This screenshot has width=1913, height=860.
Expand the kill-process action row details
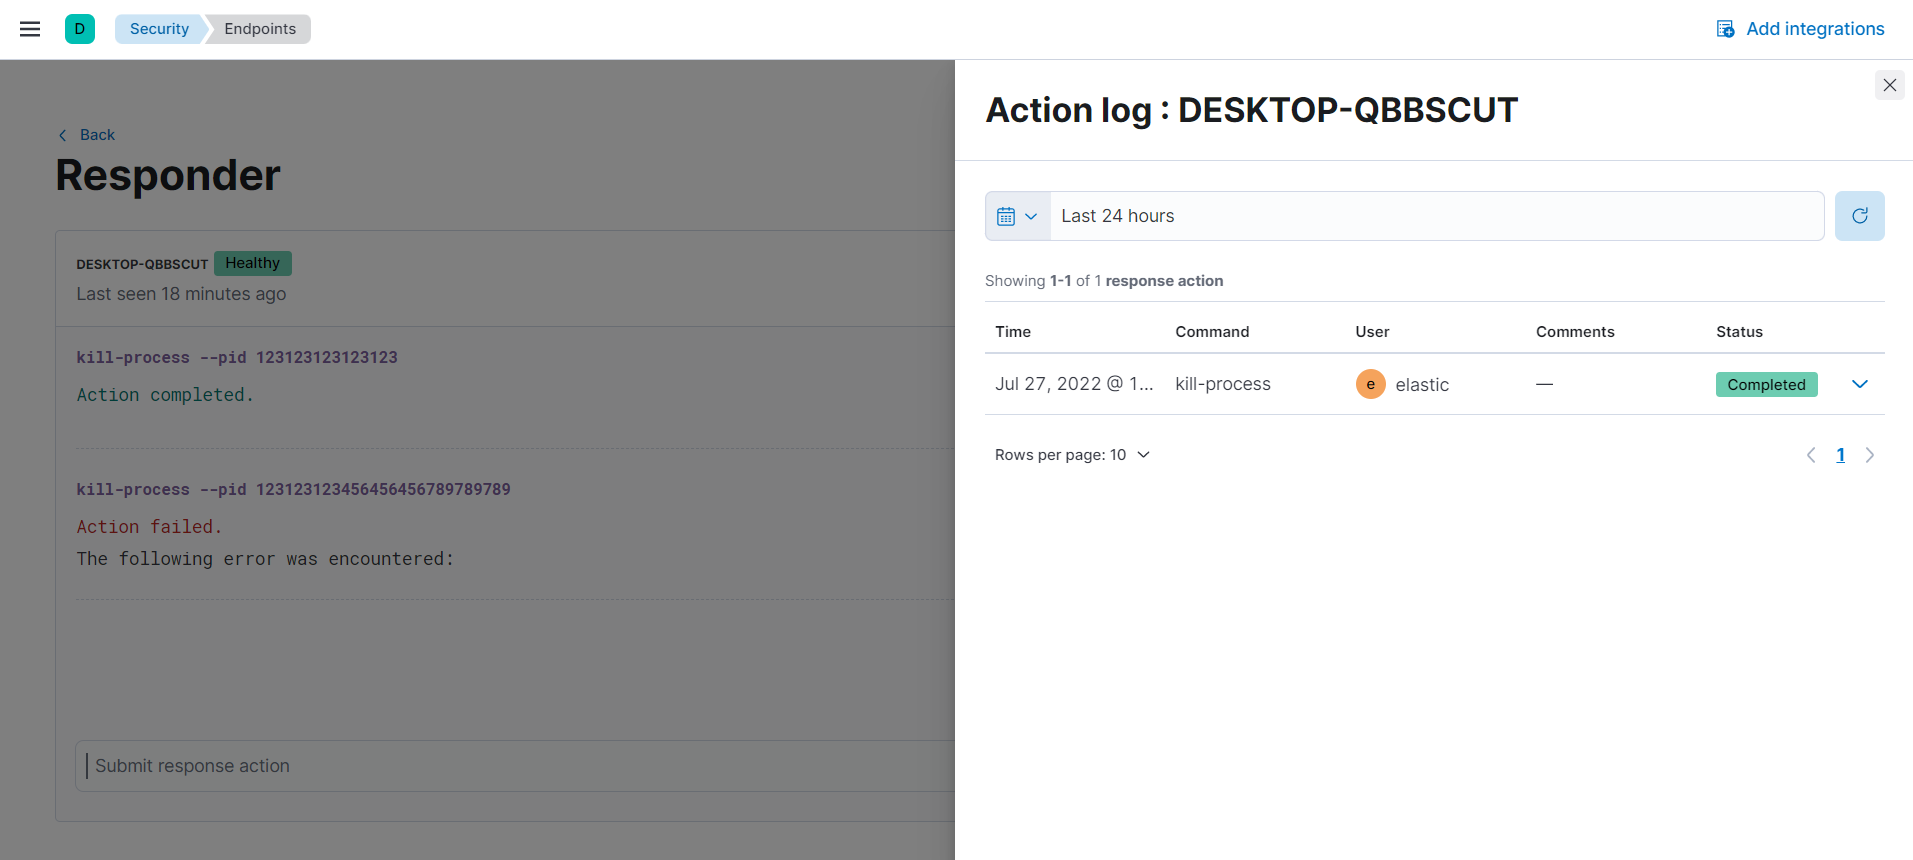pos(1860,384)
